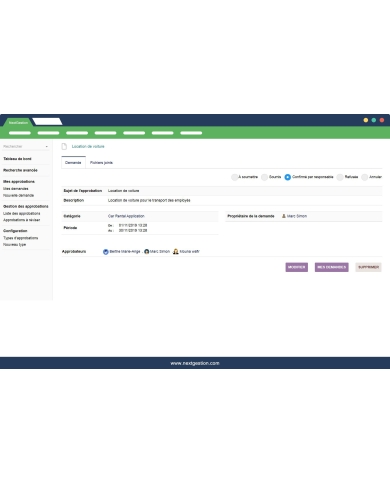Click the Mes demandes purple button
This screenshot has height=484, width=390.
(332, 267)
